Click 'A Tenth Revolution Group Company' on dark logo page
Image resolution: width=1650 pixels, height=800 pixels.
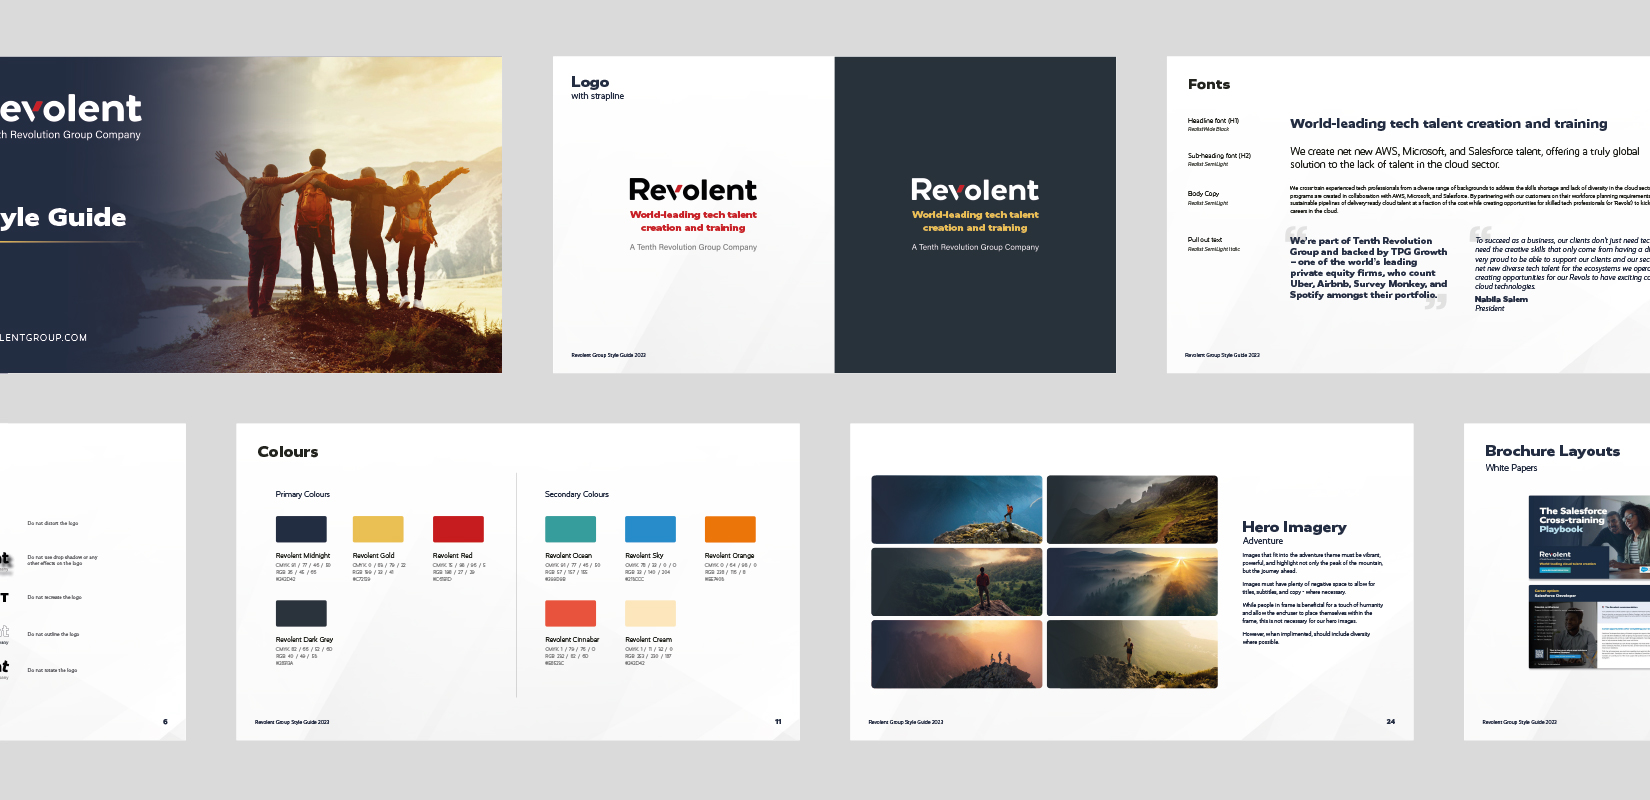coord(975,247)
